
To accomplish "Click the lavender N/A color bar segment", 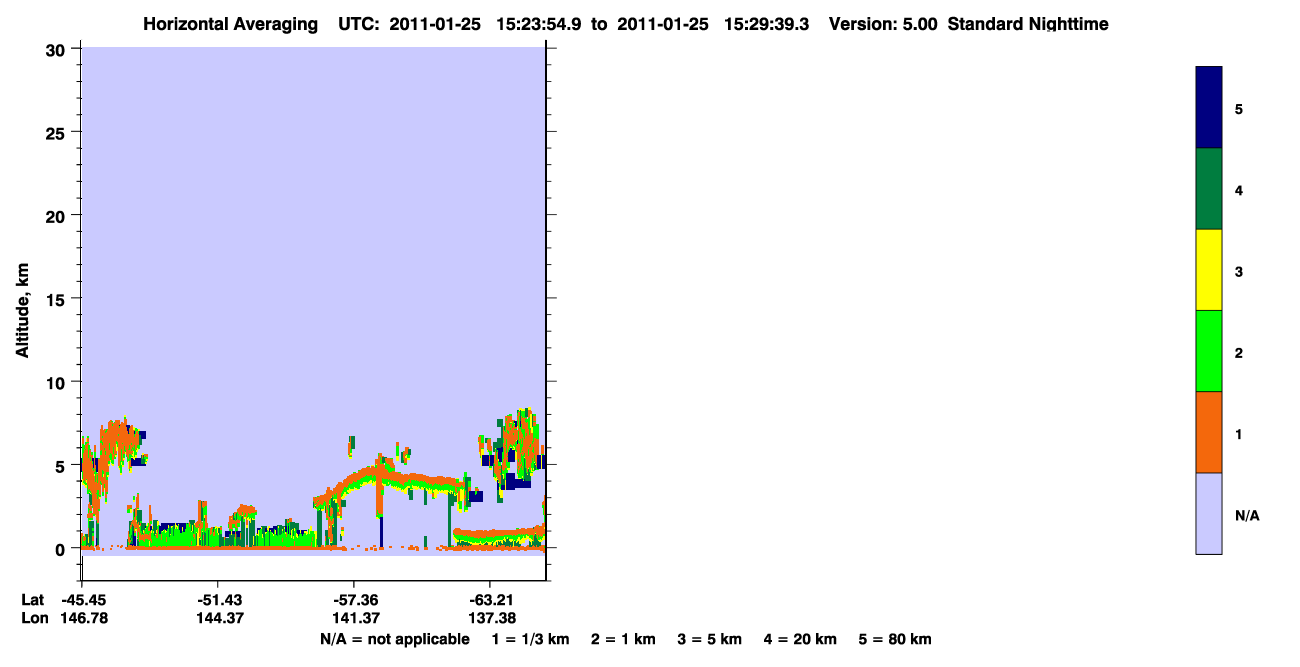I will [x=1209, y=513].
